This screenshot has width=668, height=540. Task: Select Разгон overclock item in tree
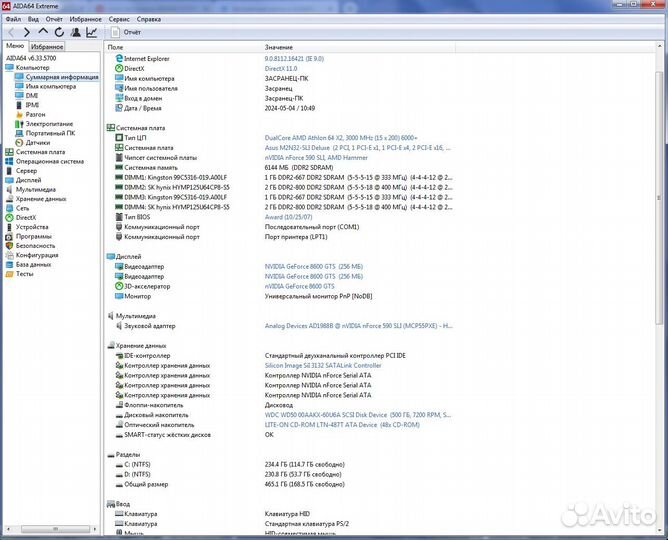pos(32,114)
